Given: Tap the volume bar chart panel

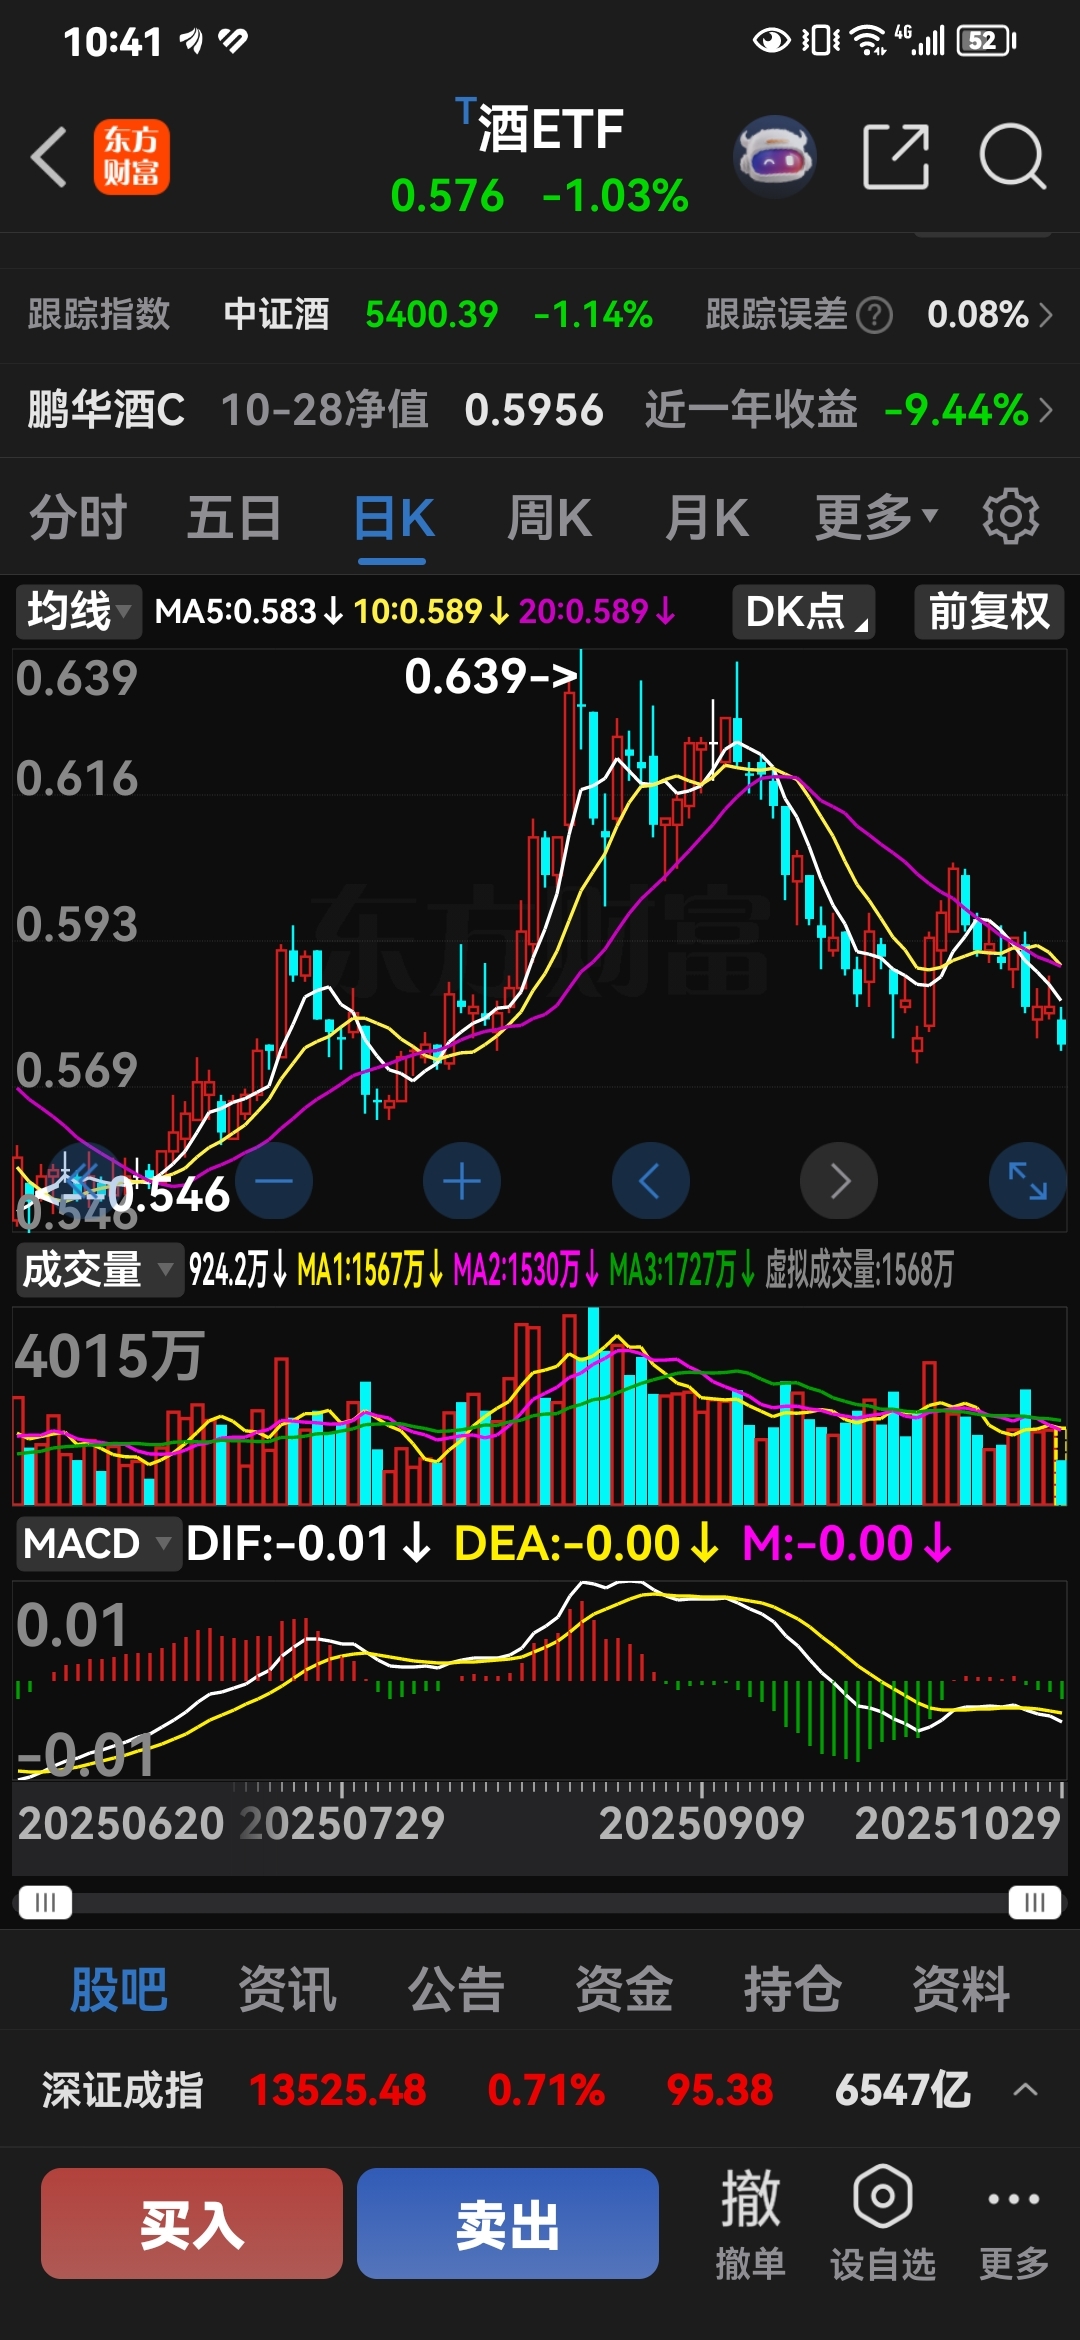Looking at the screenshot, I should pos(540,1406).
